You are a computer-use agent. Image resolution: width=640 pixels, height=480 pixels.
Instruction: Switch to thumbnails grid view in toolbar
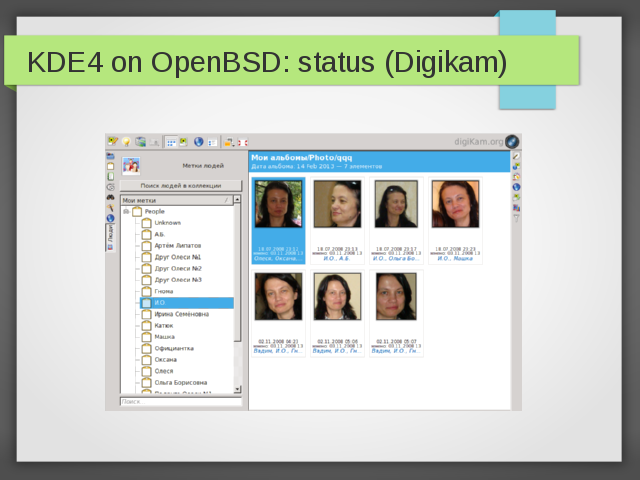pyautogui.click(x=171, y=142)
